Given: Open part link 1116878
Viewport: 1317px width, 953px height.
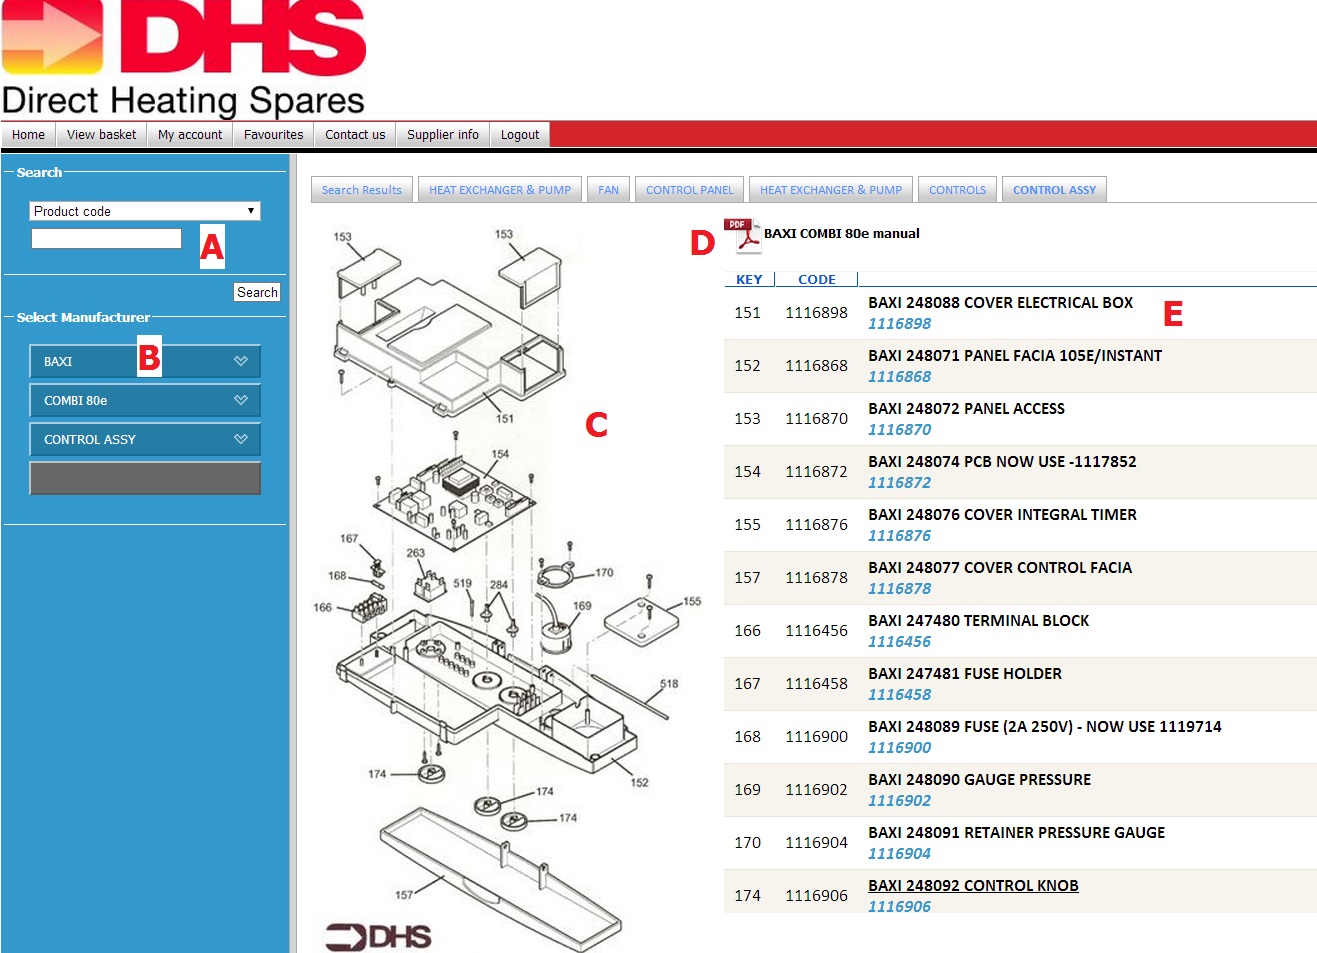Looking at the screenshot, I should pyautogui.click(x=899, y=589).
